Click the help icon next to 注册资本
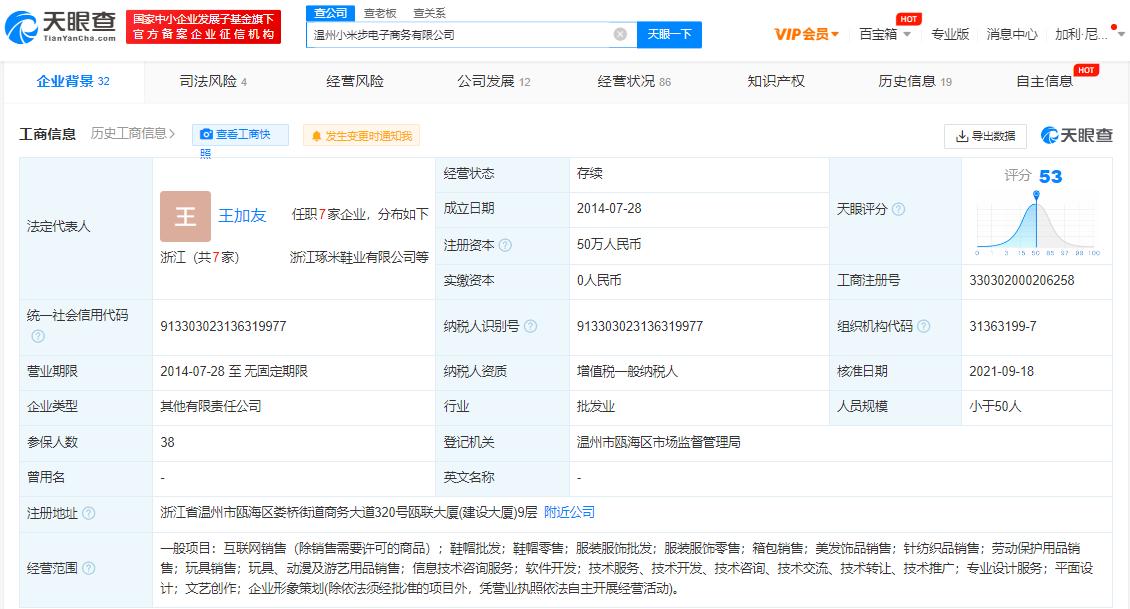Viewport: 1130px width, 609px height. pos(505,245)
